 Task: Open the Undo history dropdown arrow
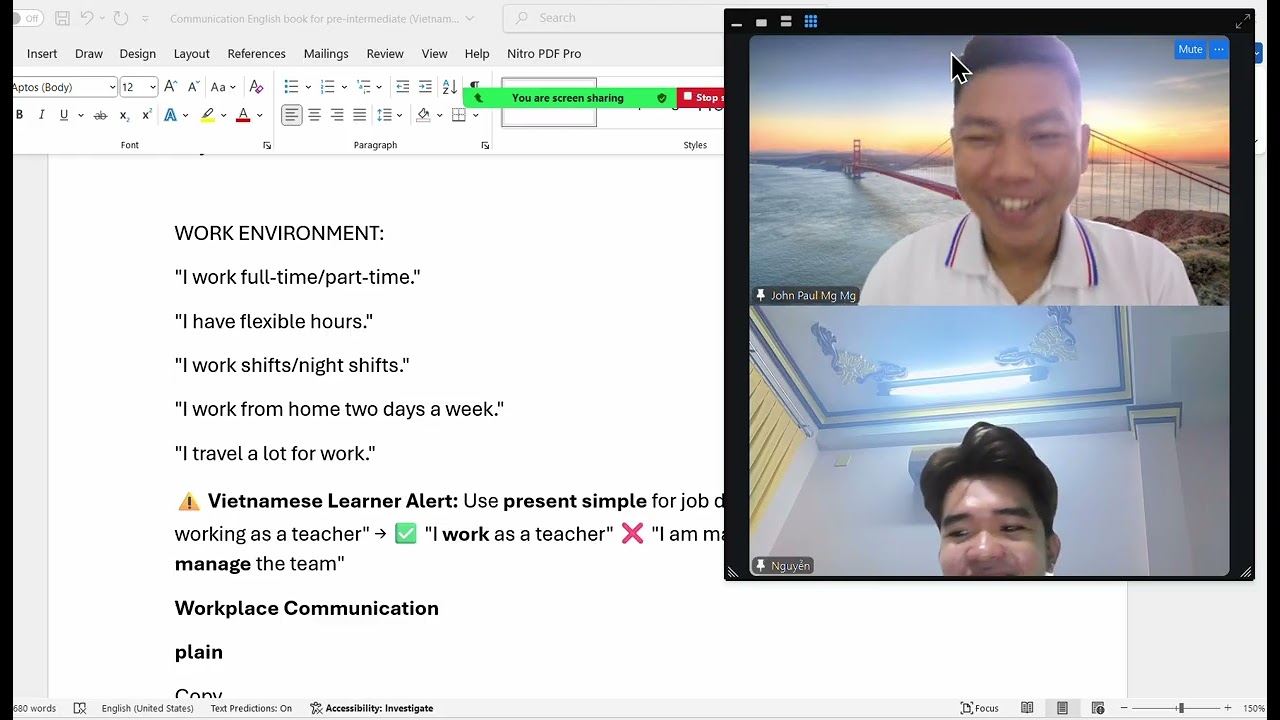(101, 19)
